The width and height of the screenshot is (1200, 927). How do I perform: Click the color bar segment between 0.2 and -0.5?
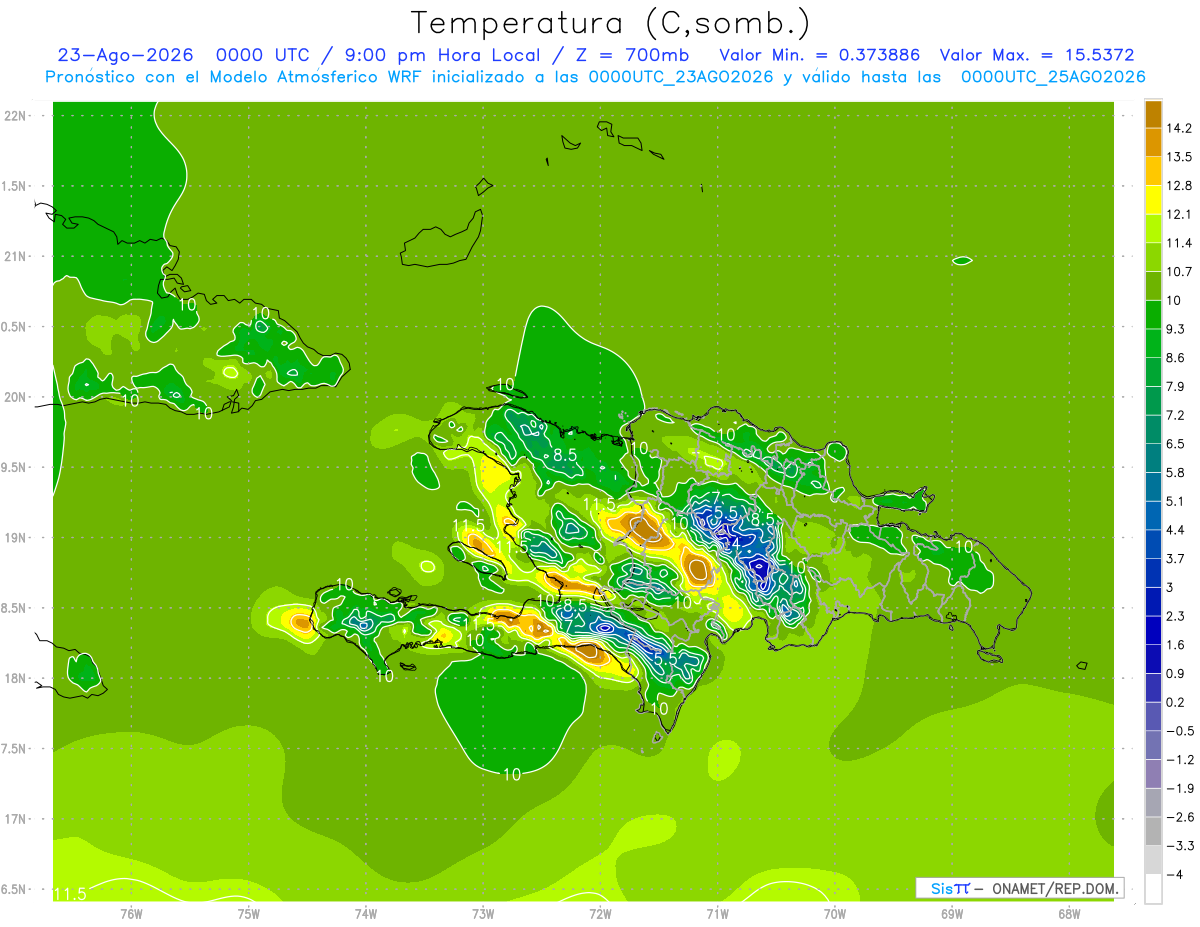click(1153, 716)
